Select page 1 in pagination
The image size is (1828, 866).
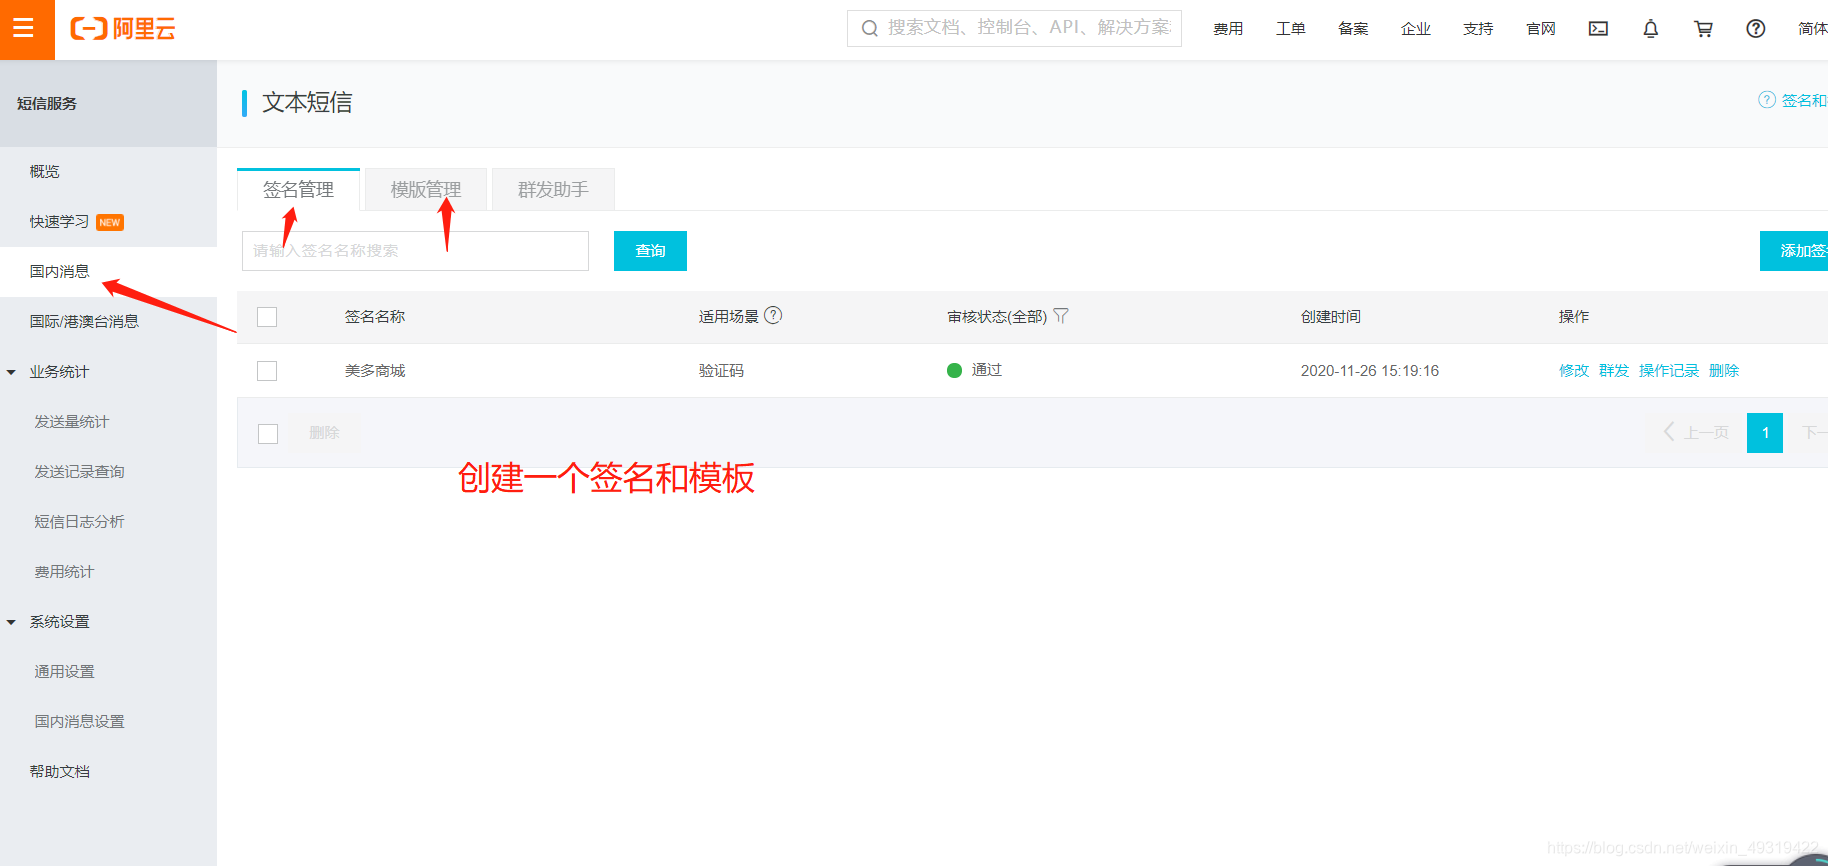[1765, 433]
